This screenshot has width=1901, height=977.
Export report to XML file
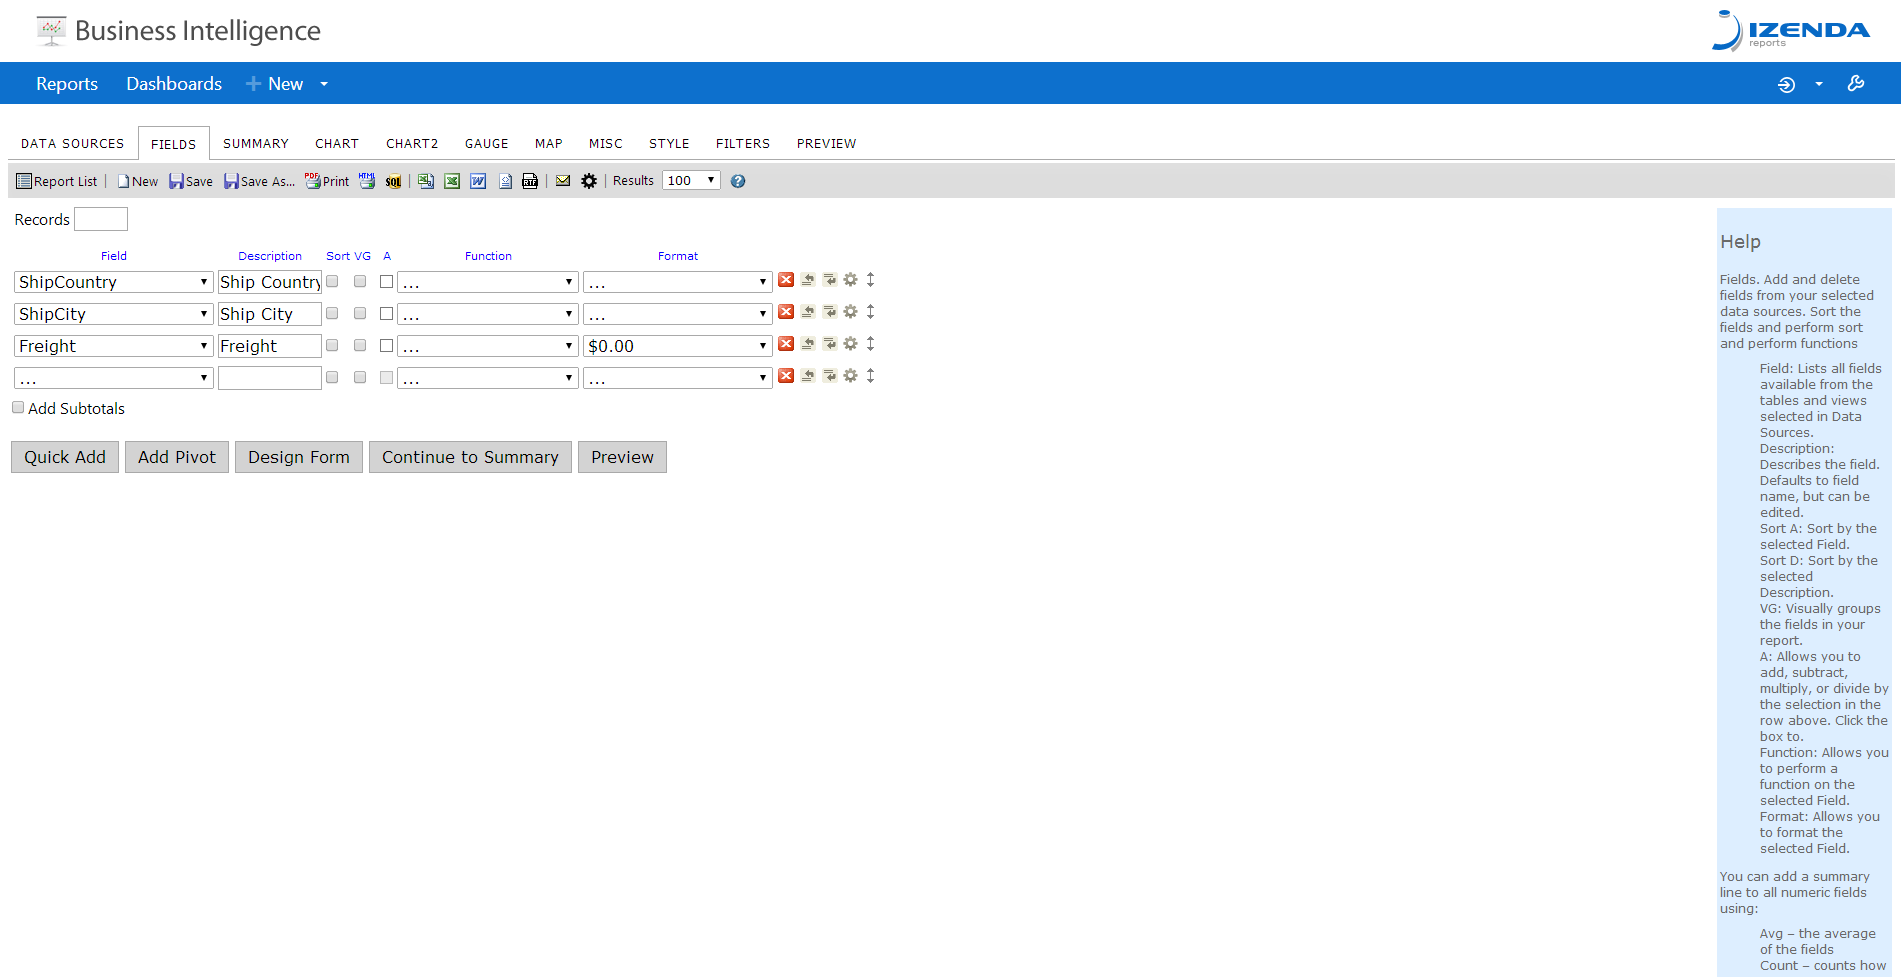[505, 181]
